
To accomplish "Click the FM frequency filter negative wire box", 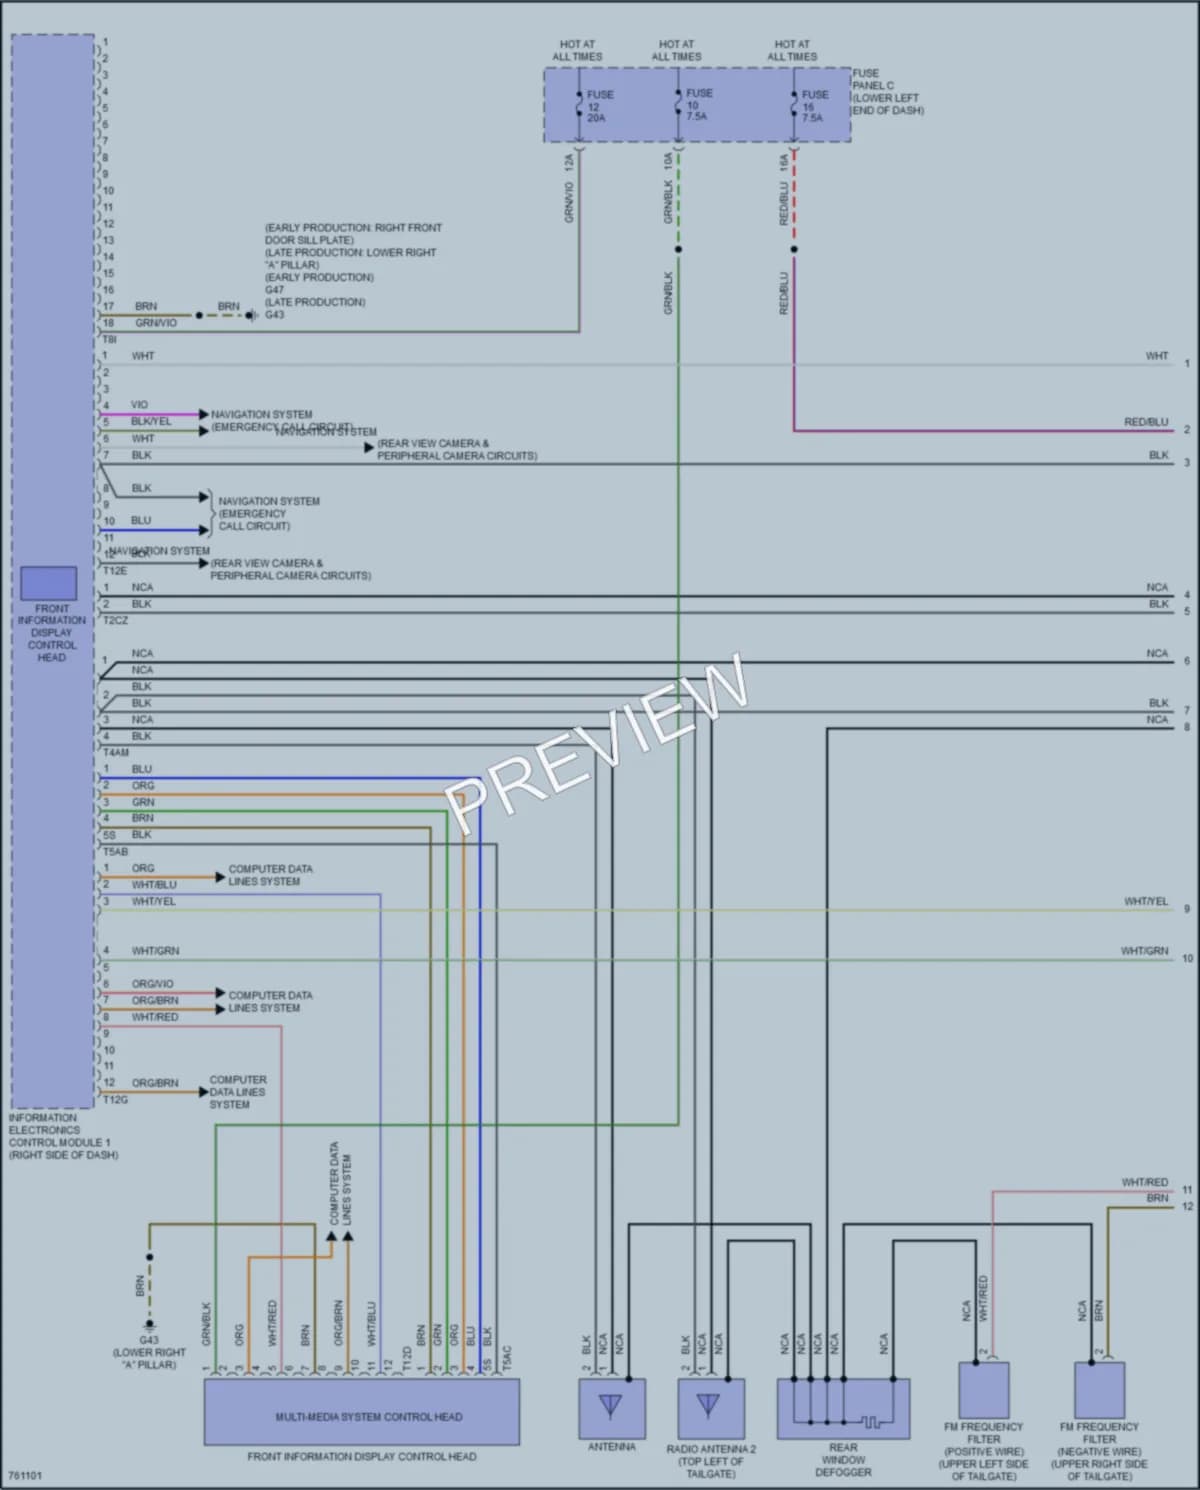I will [x=1099, y=1390].
